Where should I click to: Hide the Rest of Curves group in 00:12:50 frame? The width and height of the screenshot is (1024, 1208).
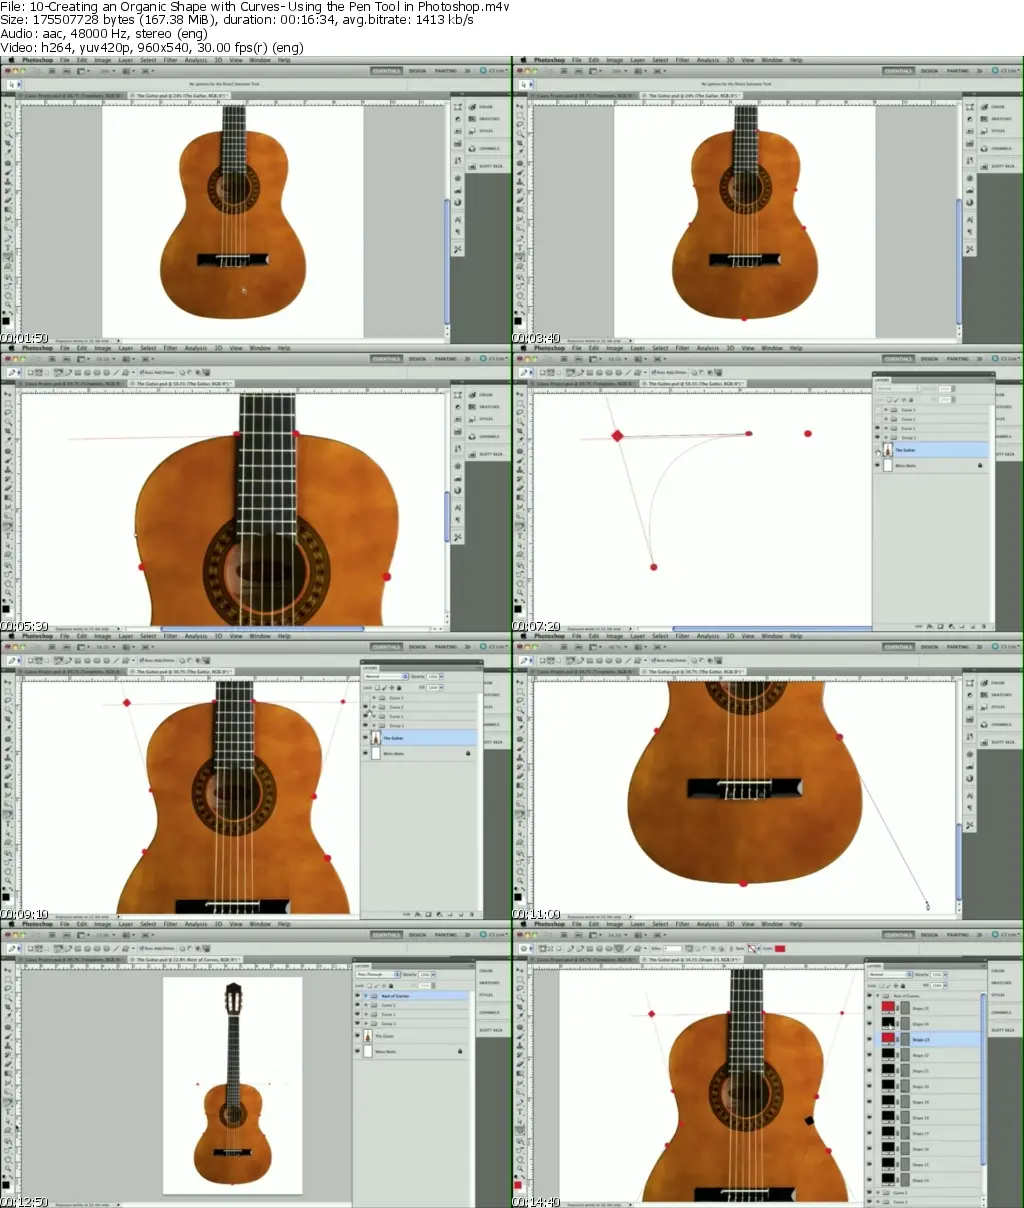(357, 996)
